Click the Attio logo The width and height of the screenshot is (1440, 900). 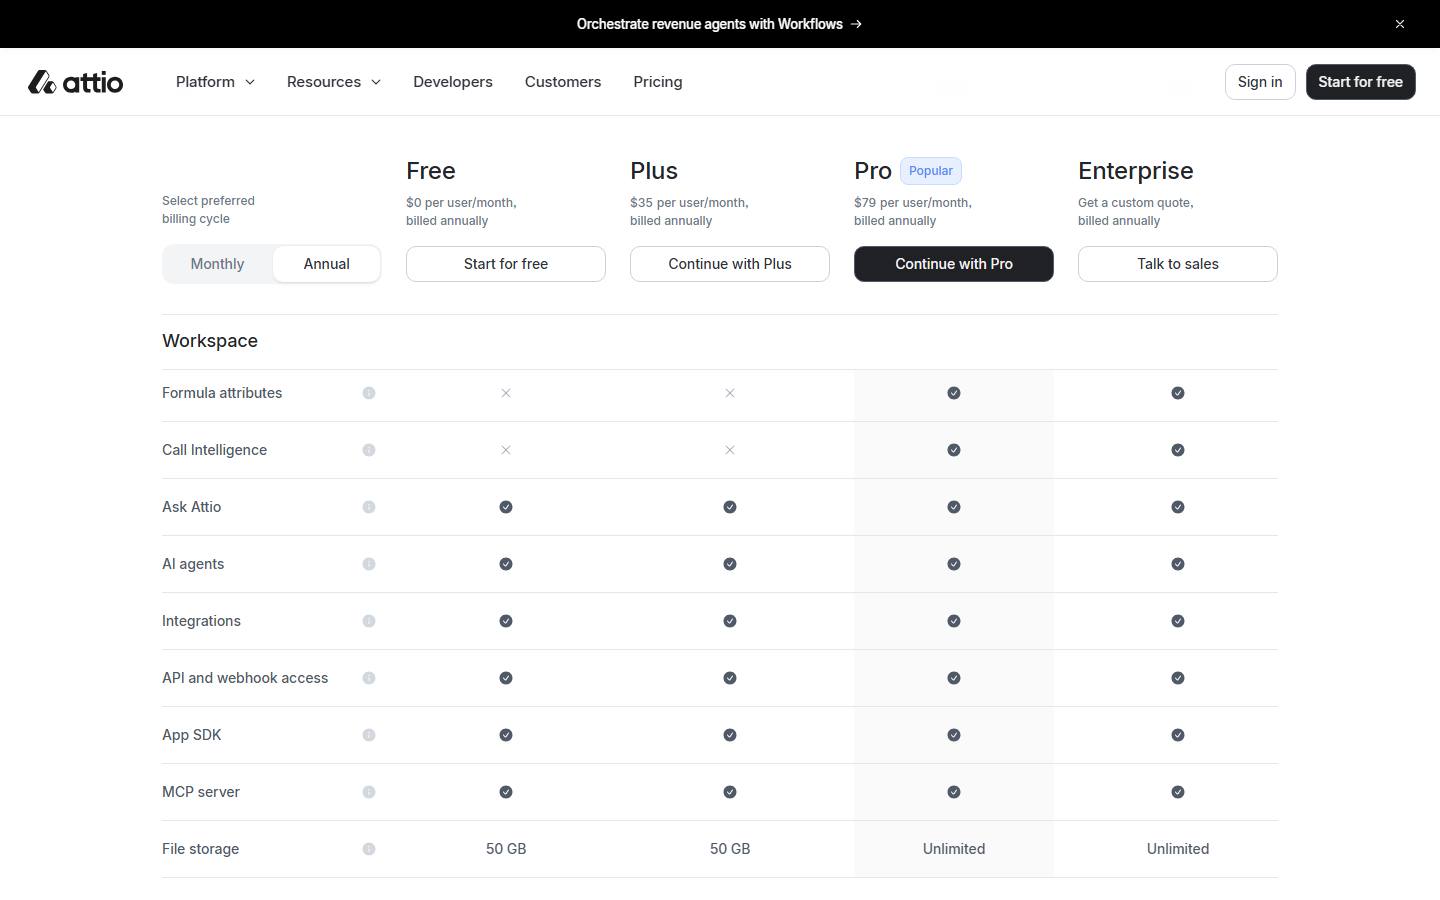[x=75, y=82]
